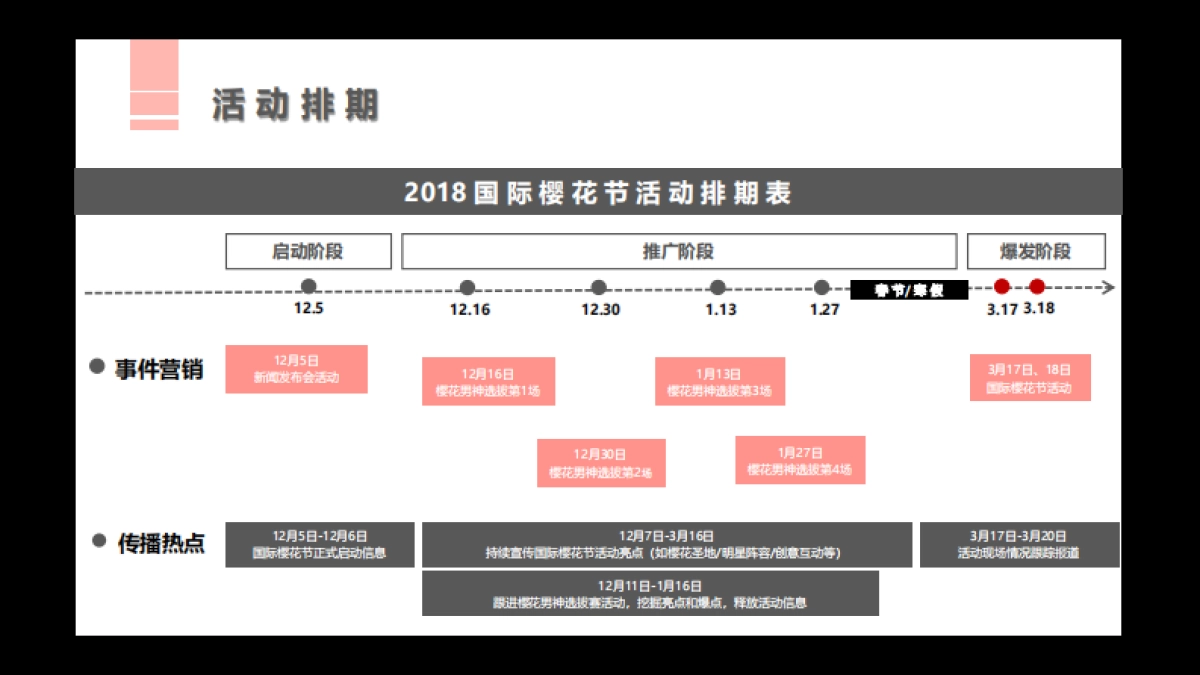Click the pink 新闻发布会活动 event box
Image resolution: width=1200 pixels, height=675 pixels.
[x=297, y=369]
